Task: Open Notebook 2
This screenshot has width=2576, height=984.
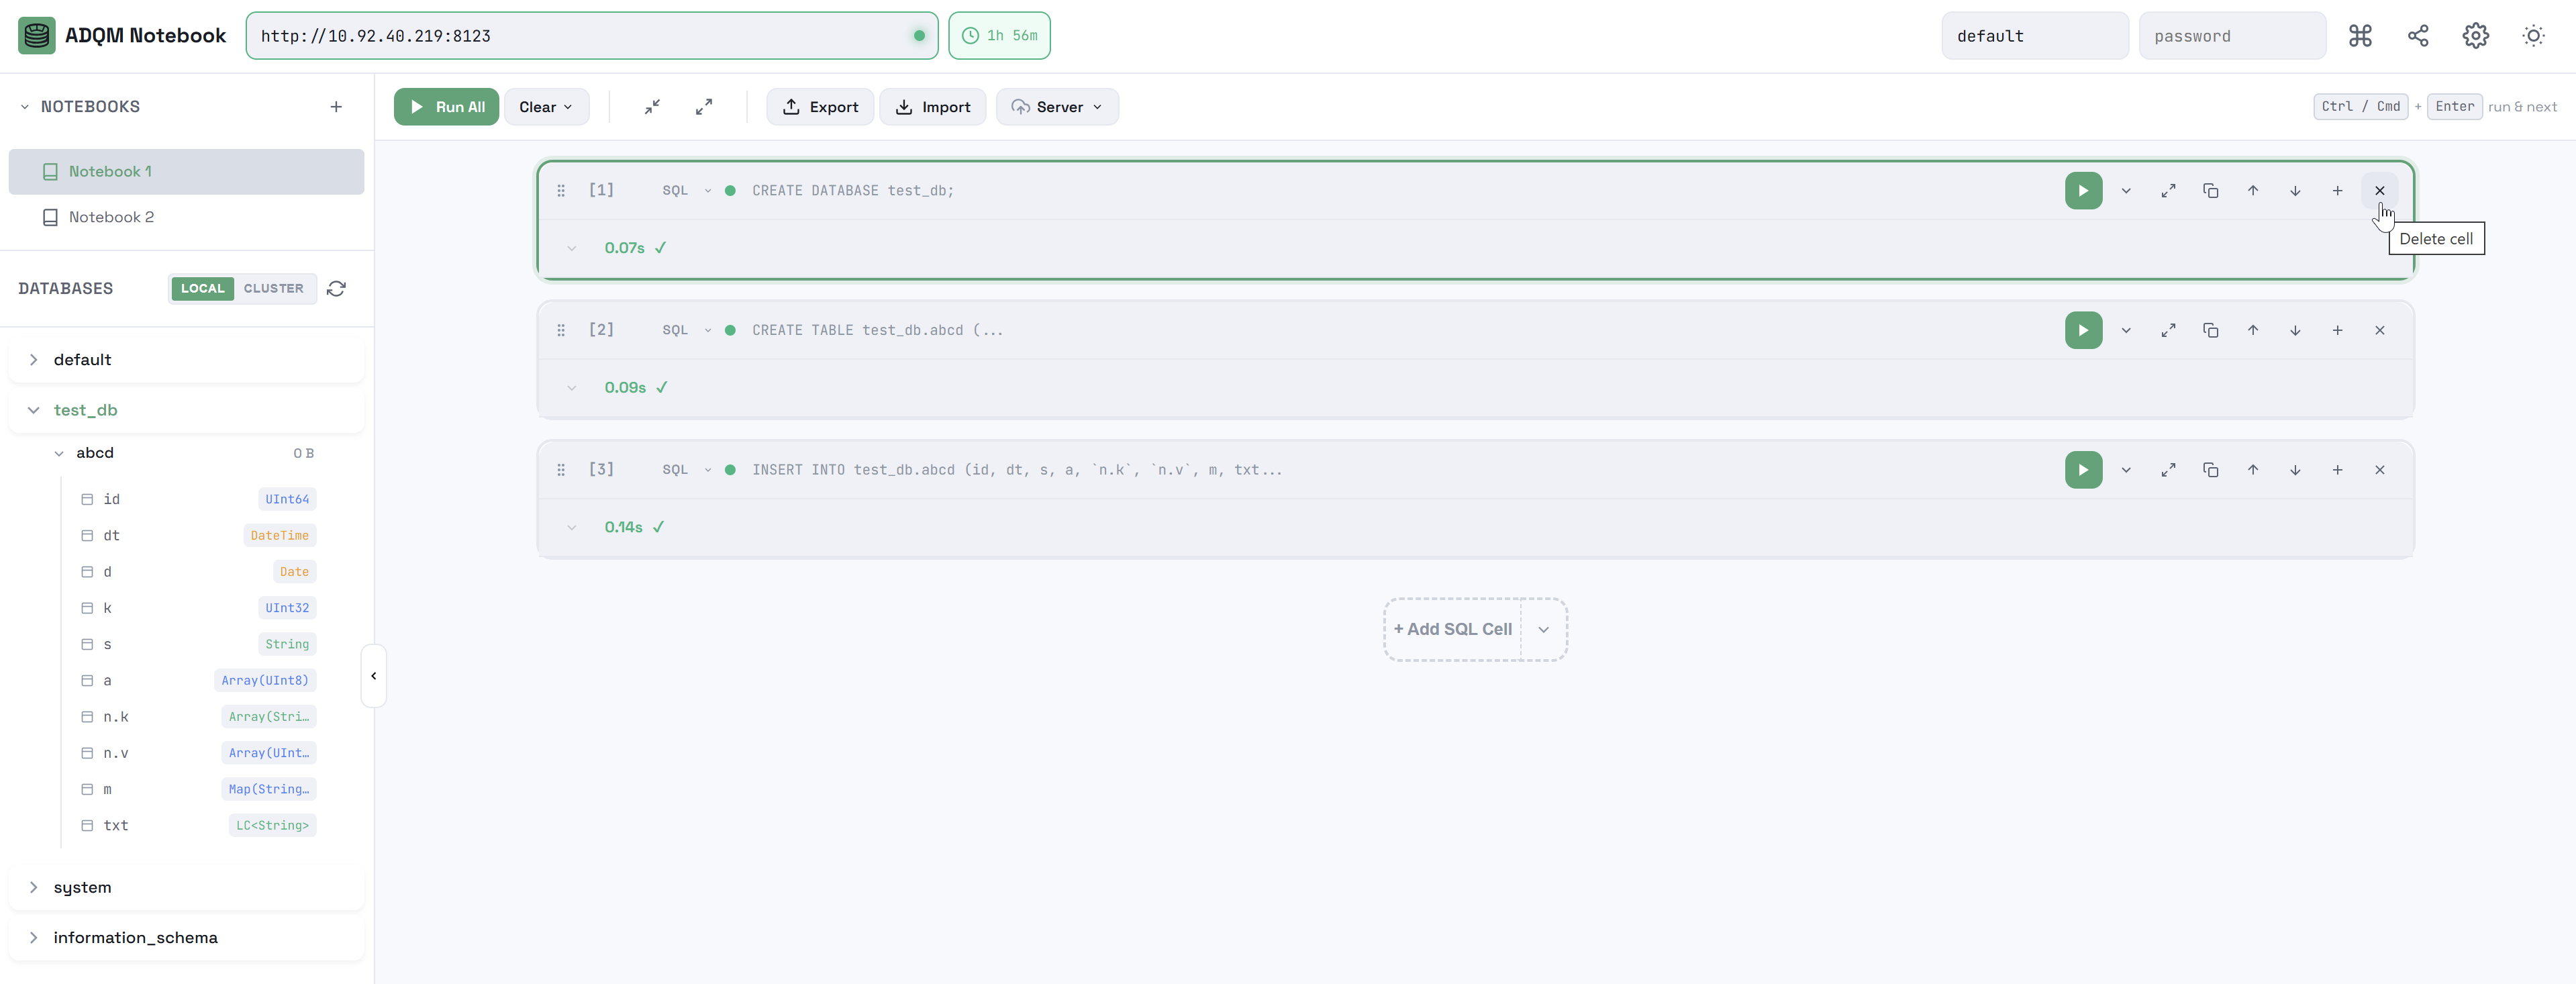Action: pos(111,217)
